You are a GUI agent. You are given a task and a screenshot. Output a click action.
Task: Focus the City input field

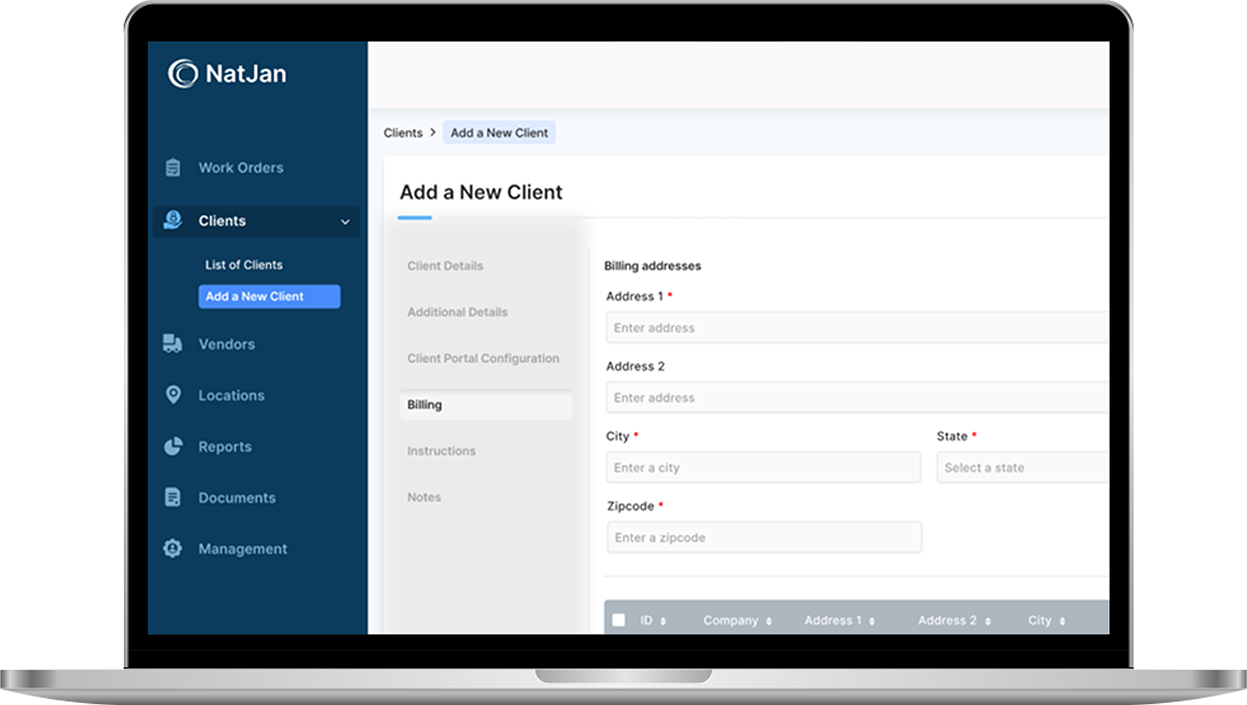coord(763,467)
